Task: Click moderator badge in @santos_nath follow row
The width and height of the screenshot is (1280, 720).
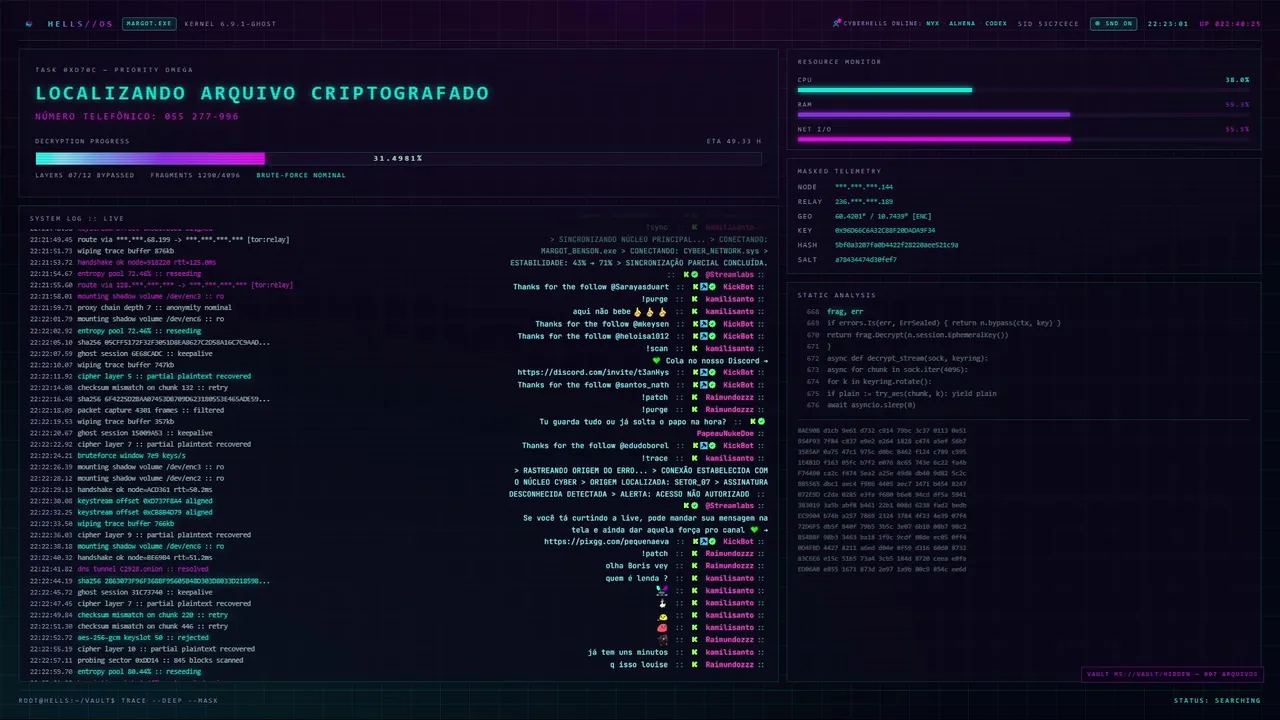Action: tap(703, 385)
